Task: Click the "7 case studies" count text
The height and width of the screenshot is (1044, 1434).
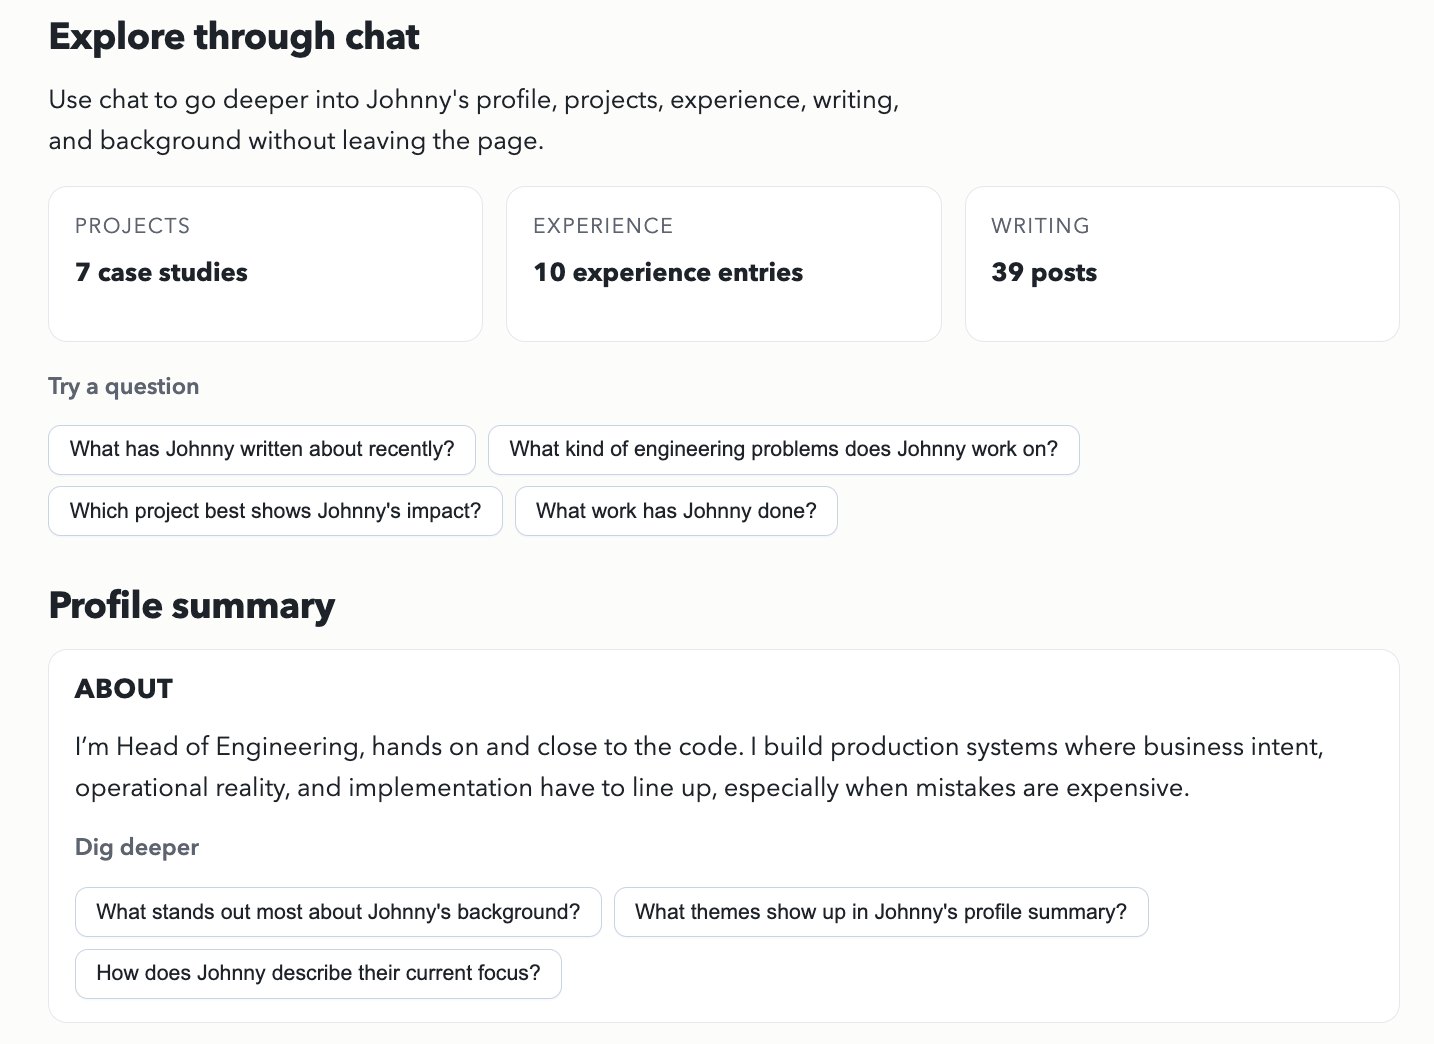Action: click(162, 272)
